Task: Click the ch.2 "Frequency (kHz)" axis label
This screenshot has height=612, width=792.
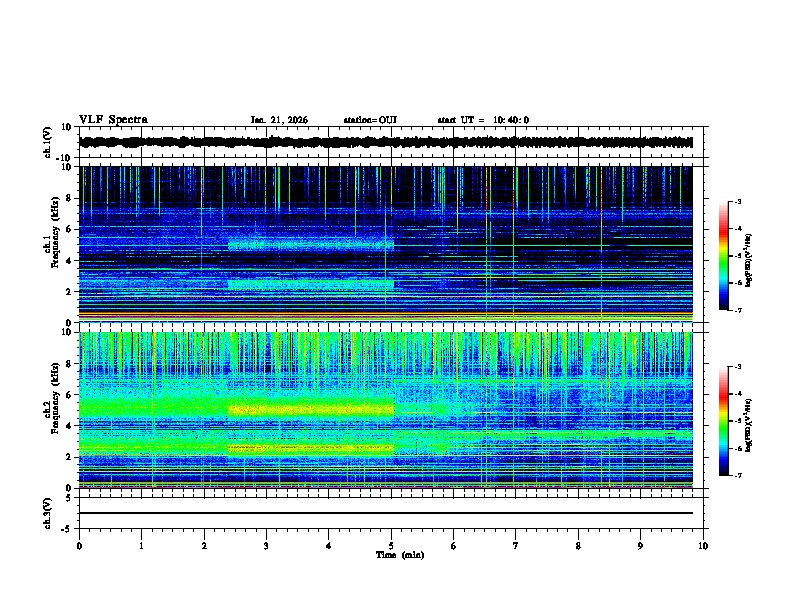Action: 55,398
